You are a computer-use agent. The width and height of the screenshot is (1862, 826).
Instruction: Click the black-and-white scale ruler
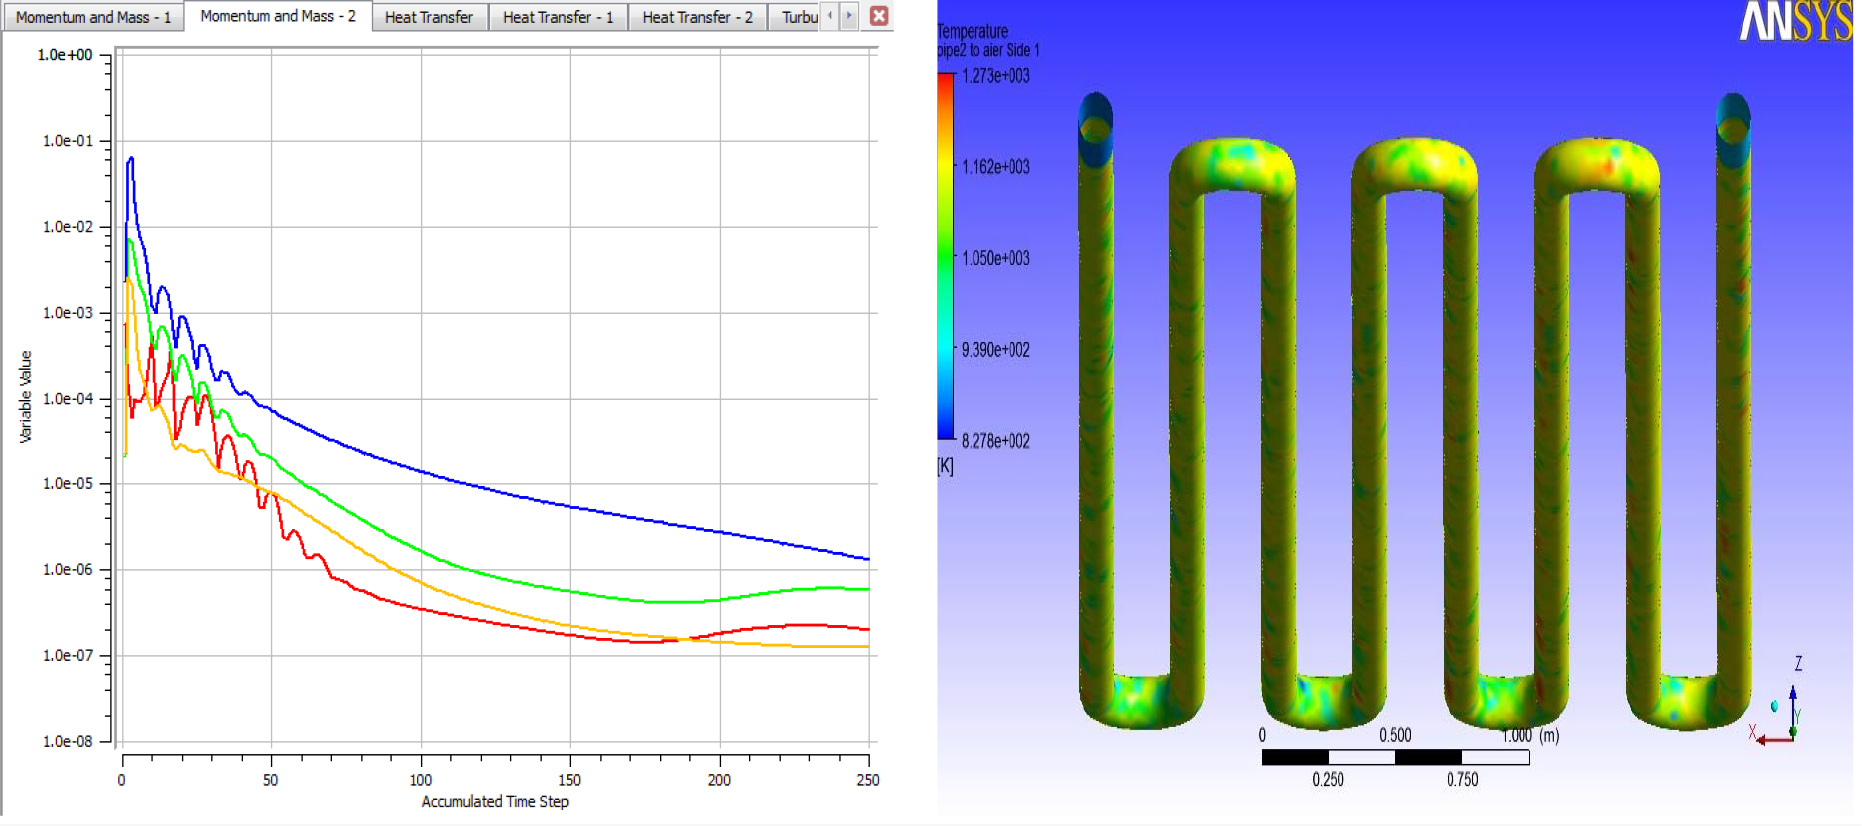coord(1395,757)
